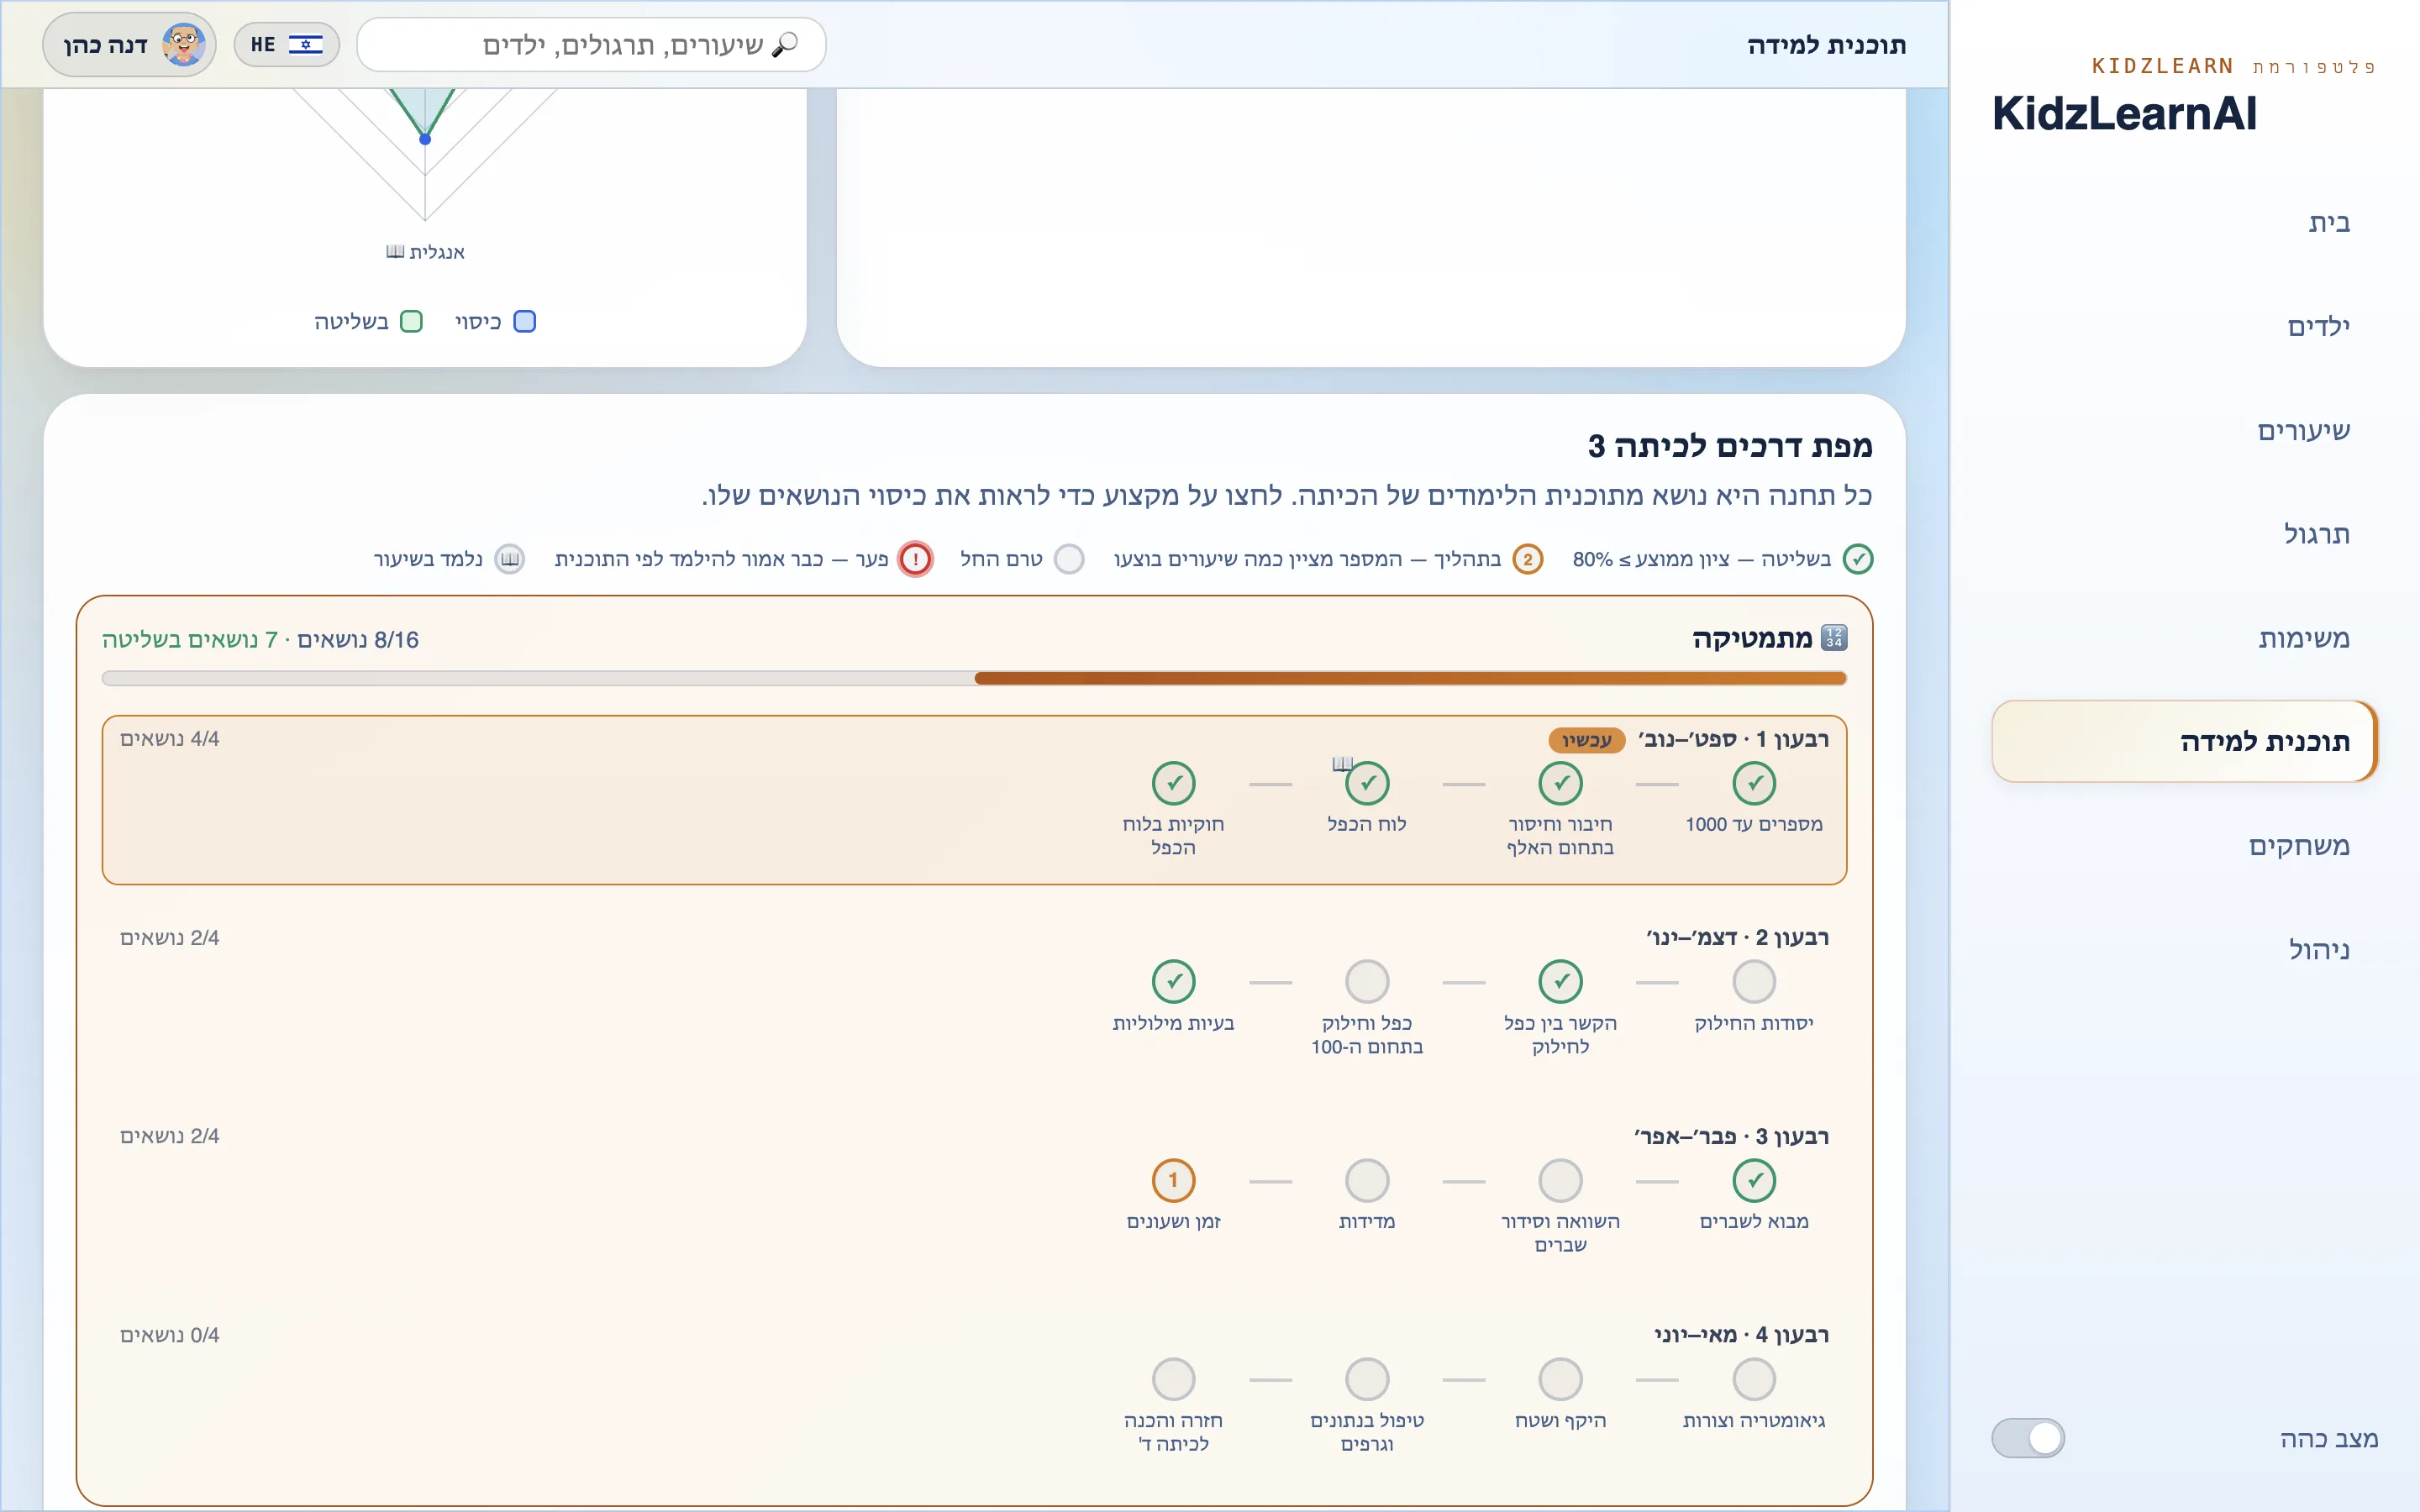Click the '8/16 נושאים' coverage text
Image resolution: width=2420 pixels, height=1512 pixels.
point(358,640)
